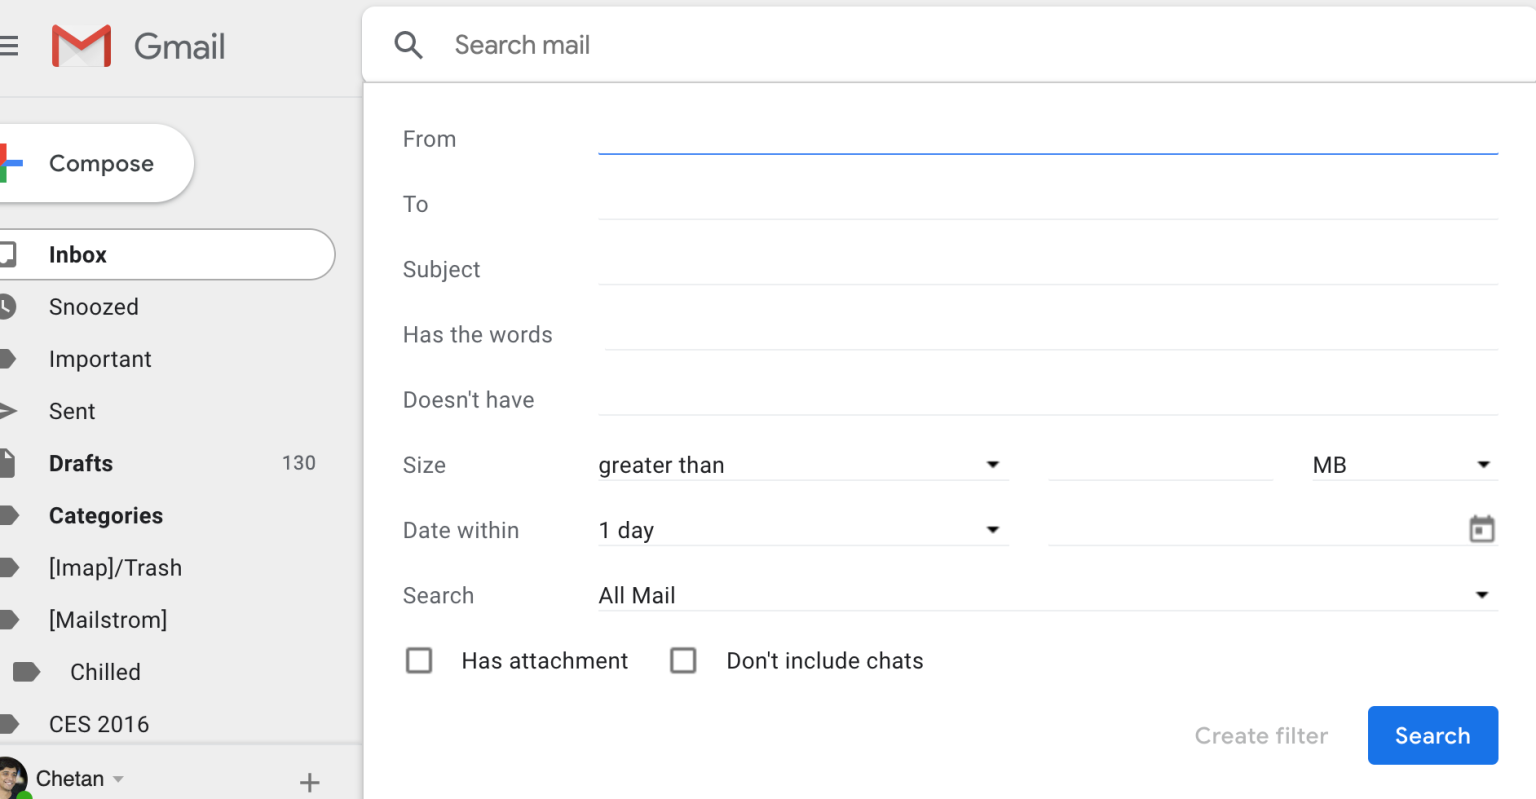Click Chetan's profile avatar picture
Image resolution: width=1536 pixels, height=799 pixels.
11,778
